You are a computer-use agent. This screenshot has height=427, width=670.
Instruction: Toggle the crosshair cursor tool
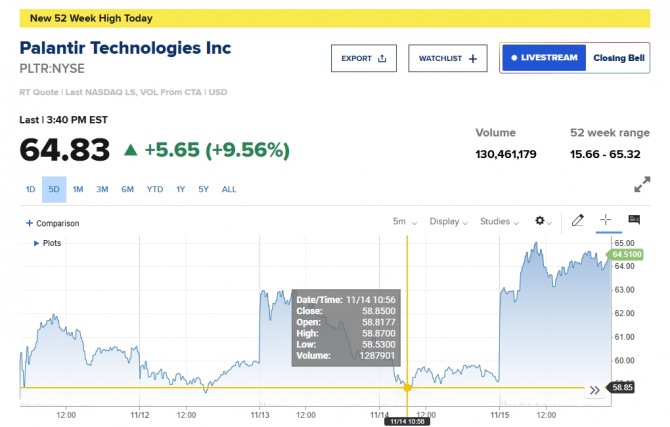pyautogui.click(x=605, y=221)
